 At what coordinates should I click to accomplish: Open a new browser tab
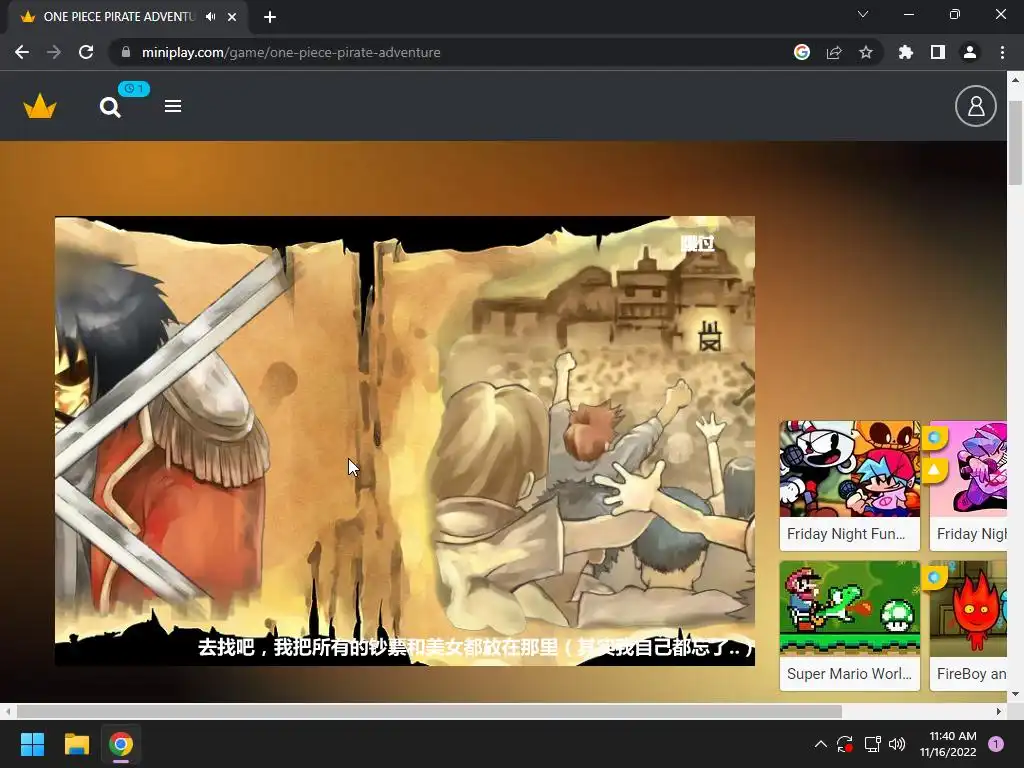270,17
